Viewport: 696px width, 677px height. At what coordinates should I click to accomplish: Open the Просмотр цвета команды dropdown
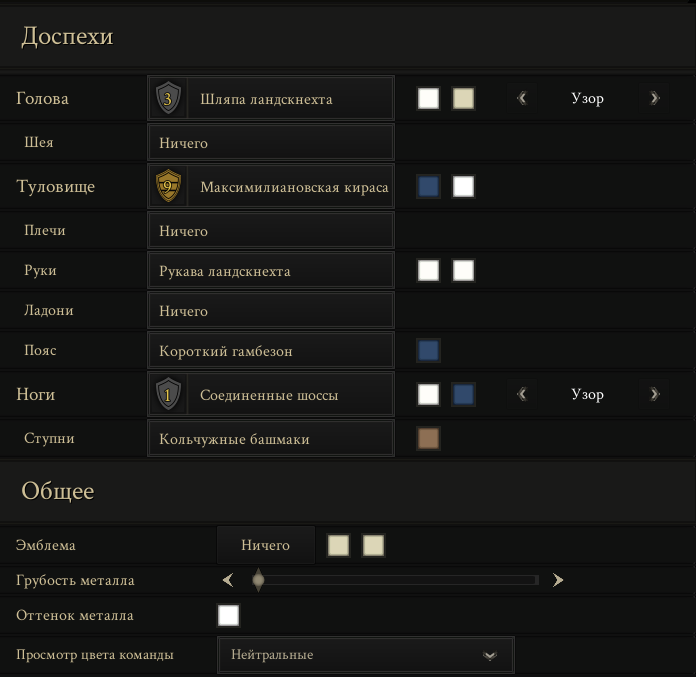(x=366, y=655)
